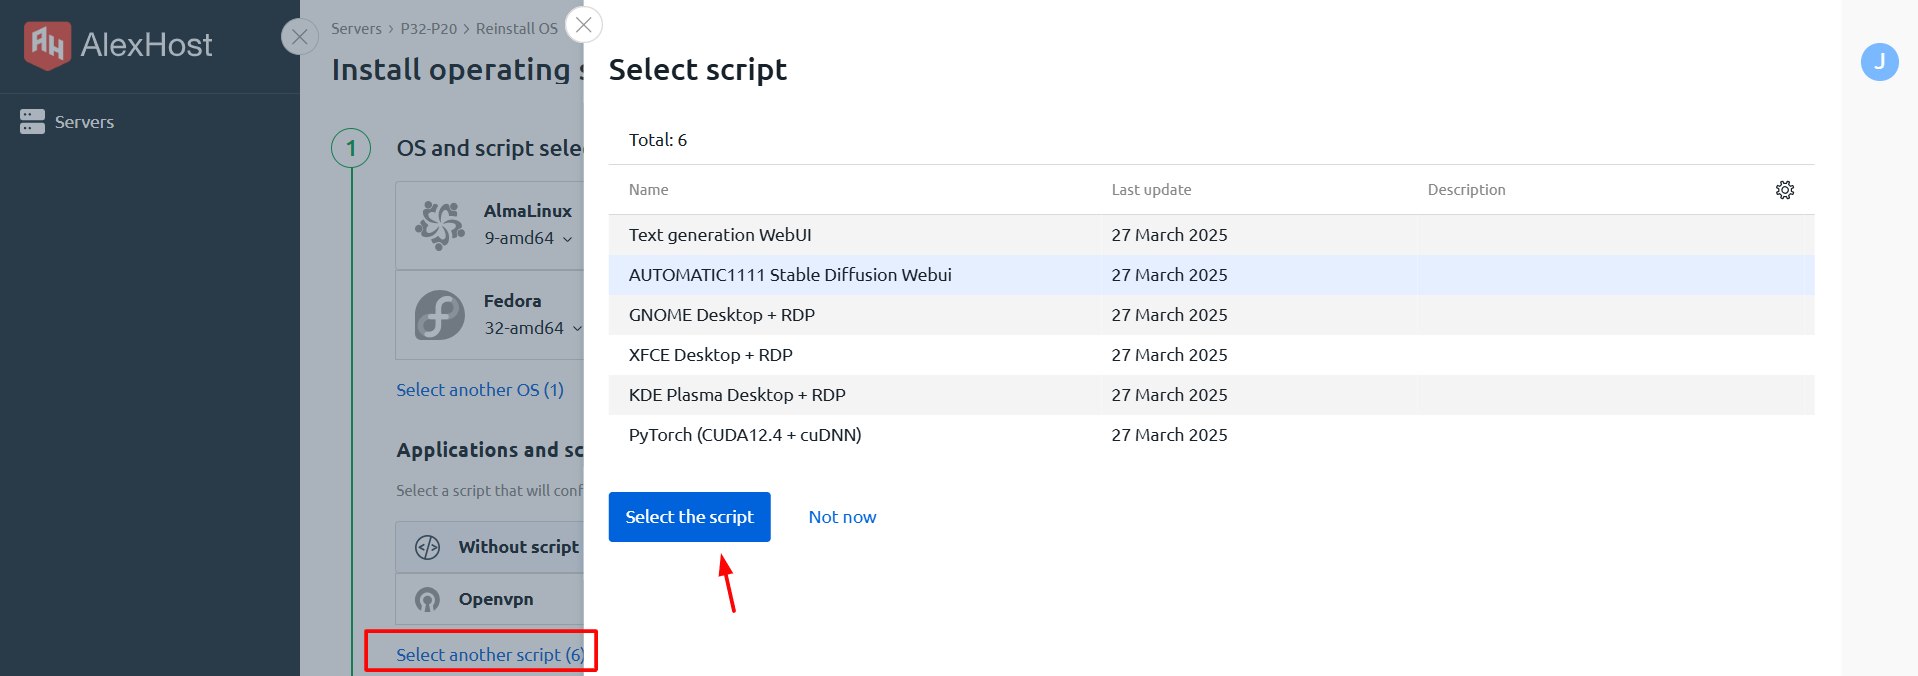The width and height of the screenshot is (1918, 676).
Task: Choose the Without script option
Action: tap(490, 547)
